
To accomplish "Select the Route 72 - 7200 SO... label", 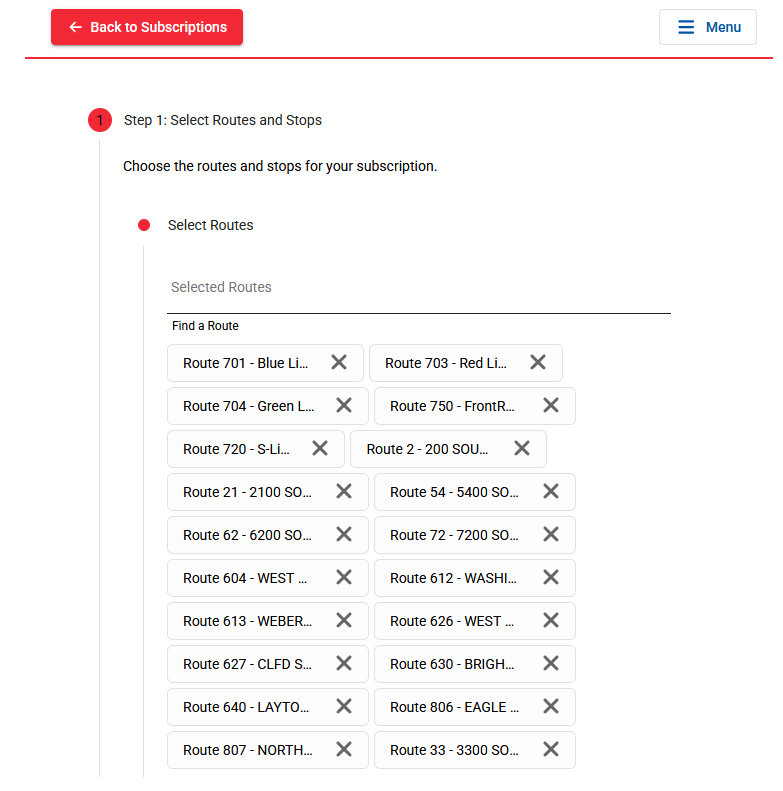I will click(455, 535).
